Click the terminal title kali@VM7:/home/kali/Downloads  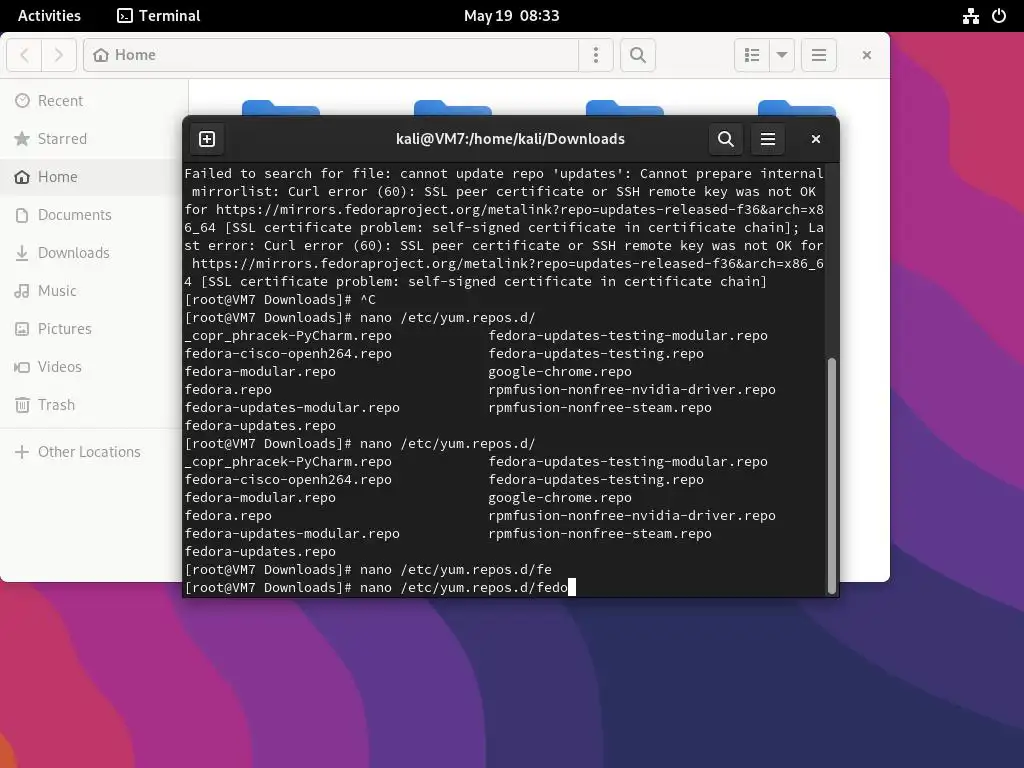point(510,139)
